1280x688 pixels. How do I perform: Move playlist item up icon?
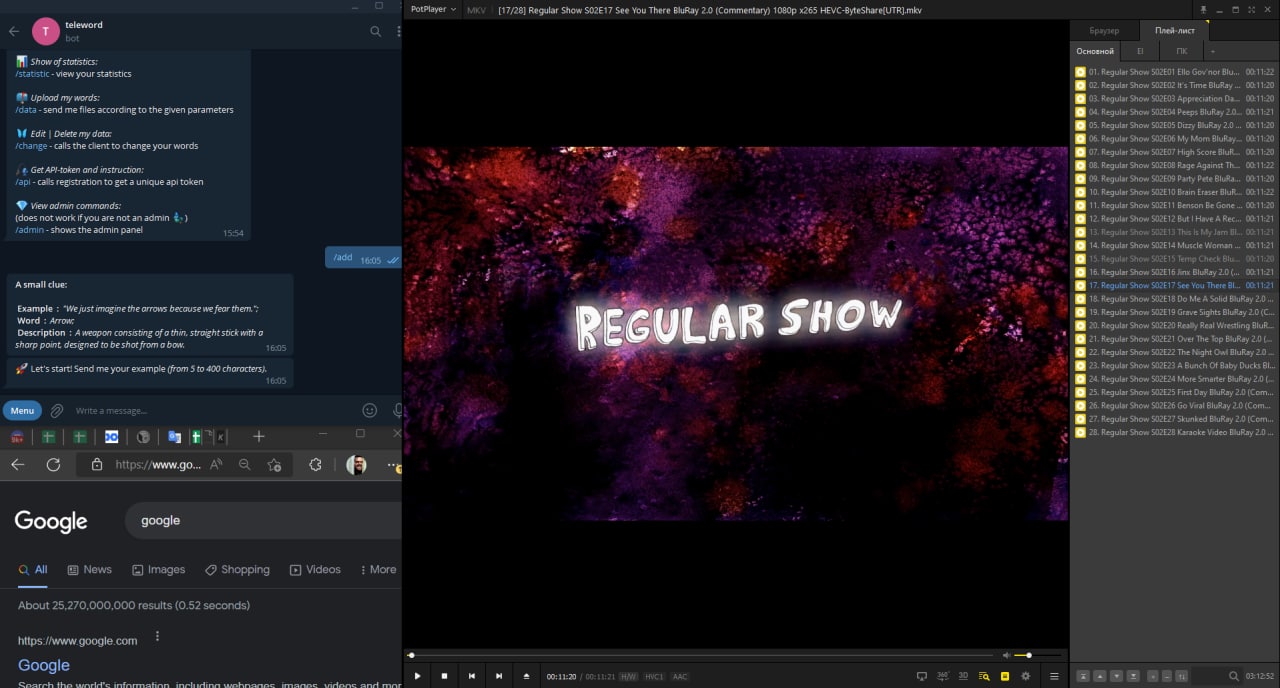1100,676
